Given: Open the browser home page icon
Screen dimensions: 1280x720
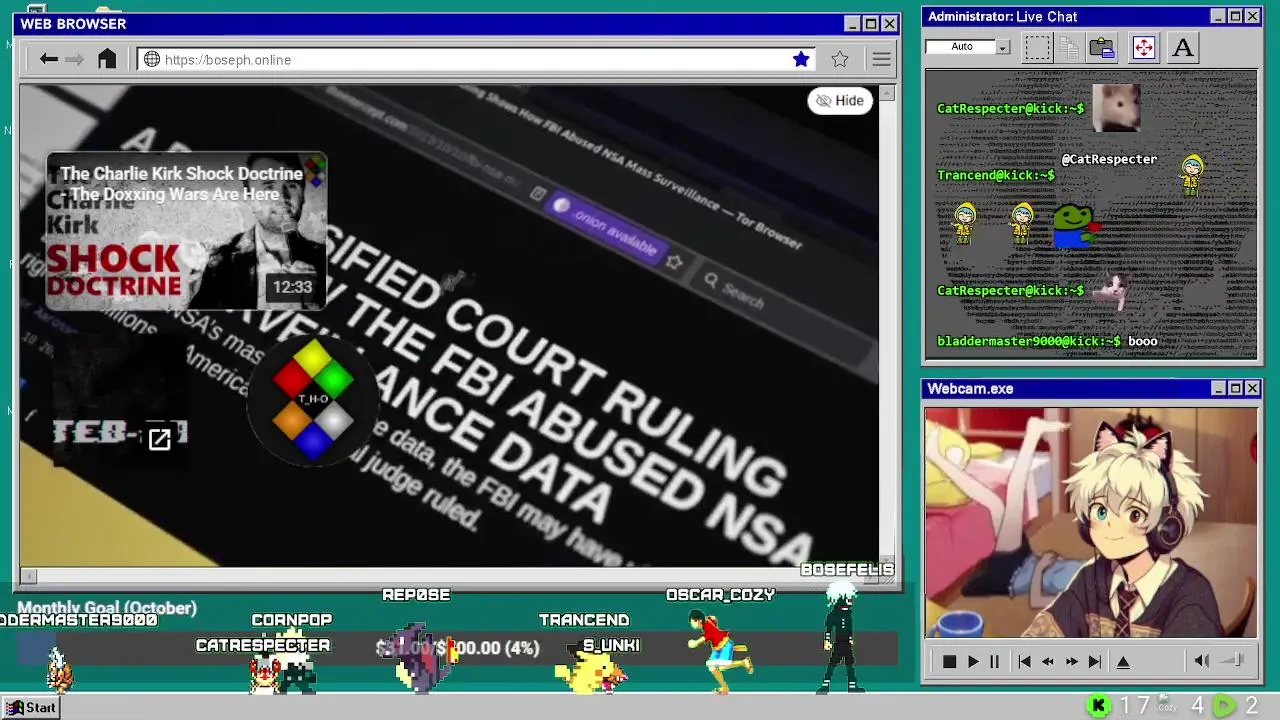Looking at the screenshot, I should click(x=107, y=59).
